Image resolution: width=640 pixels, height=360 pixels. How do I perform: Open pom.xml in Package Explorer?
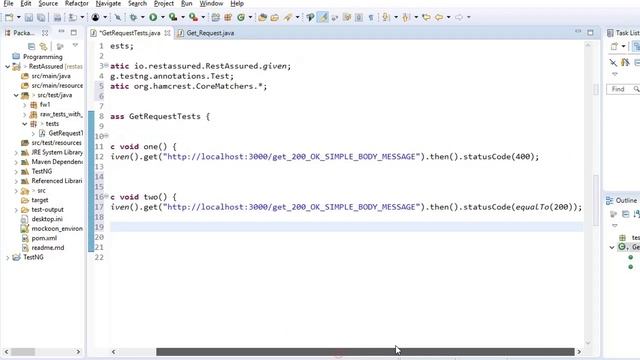coord(44,238)
